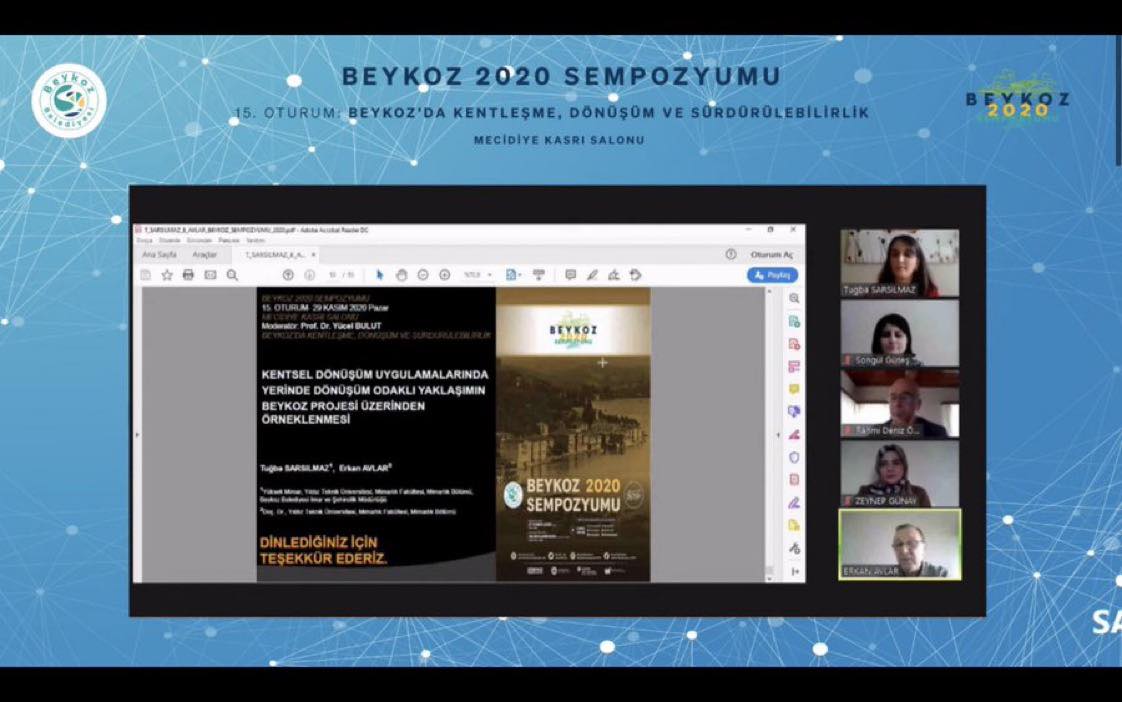Click the print icon in Acrobat toolbar
The image size is (1122, 702).
tap(188, 275)
